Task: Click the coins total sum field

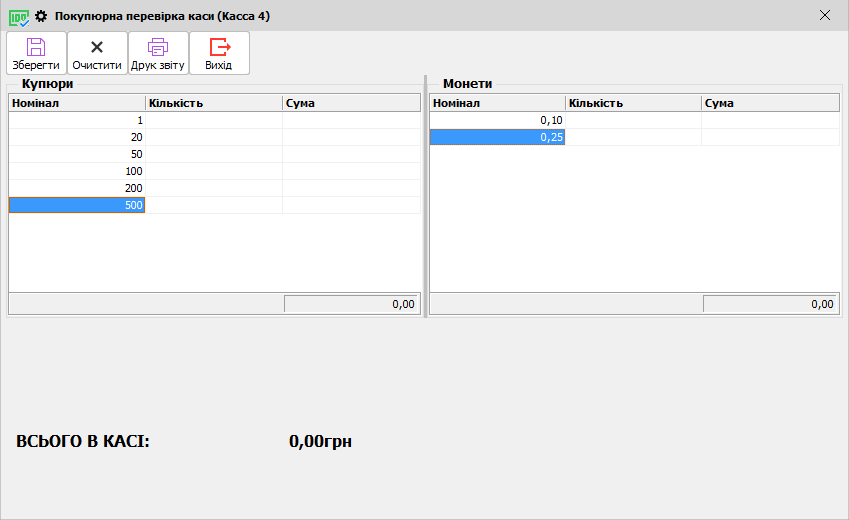Action: click(770, 304)
